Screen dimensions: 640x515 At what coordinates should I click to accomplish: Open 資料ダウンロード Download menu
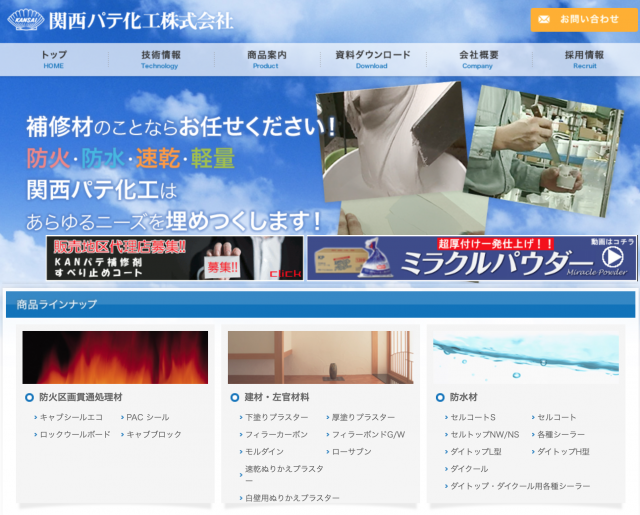(x=372, y=60)
